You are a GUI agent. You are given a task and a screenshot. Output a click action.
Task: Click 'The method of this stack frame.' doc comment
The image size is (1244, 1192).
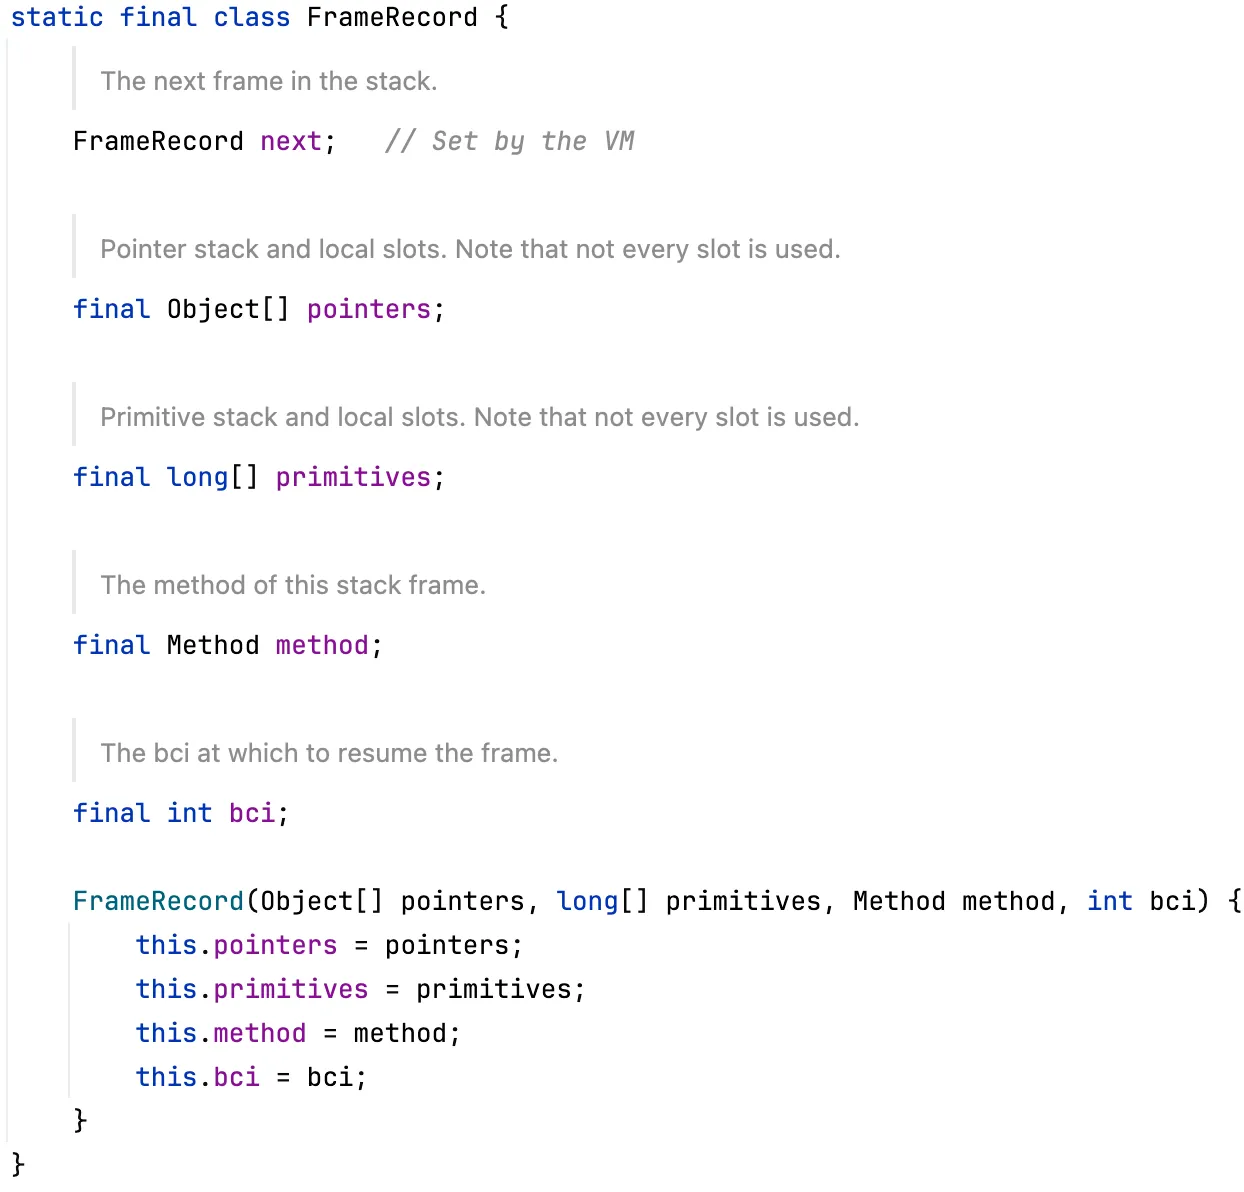pos(293,585)
